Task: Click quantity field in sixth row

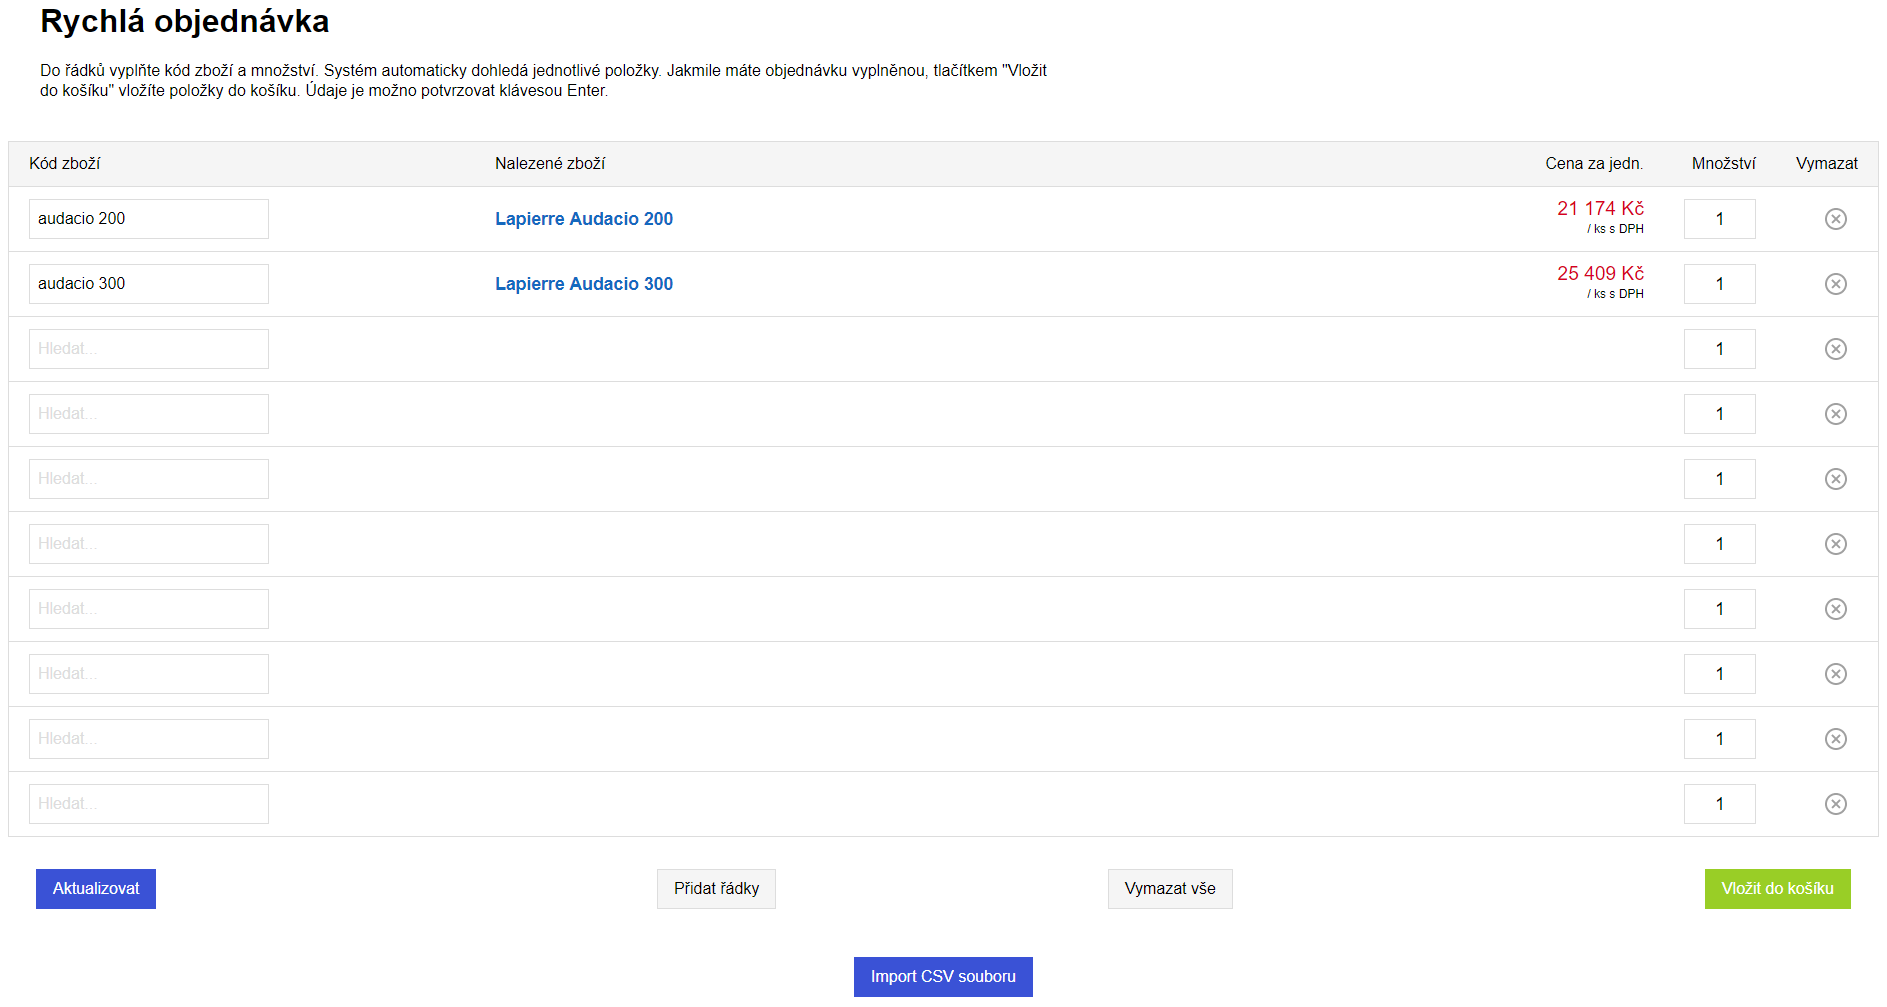Action: pyautogui.click(x=1720, y=544)
